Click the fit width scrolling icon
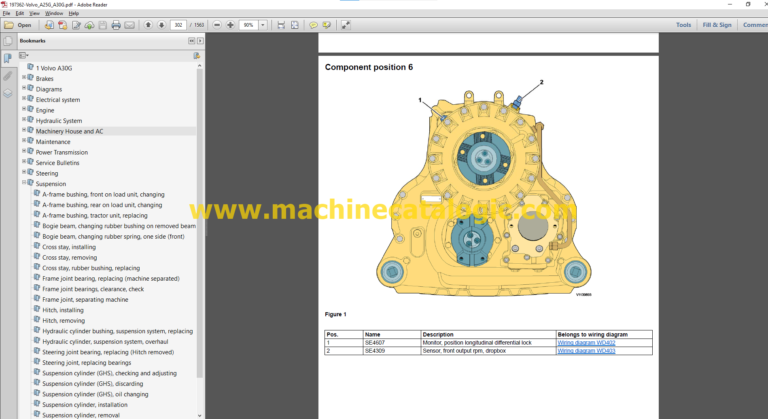Viewport: 768px width, 419px height. coord(281,25)
